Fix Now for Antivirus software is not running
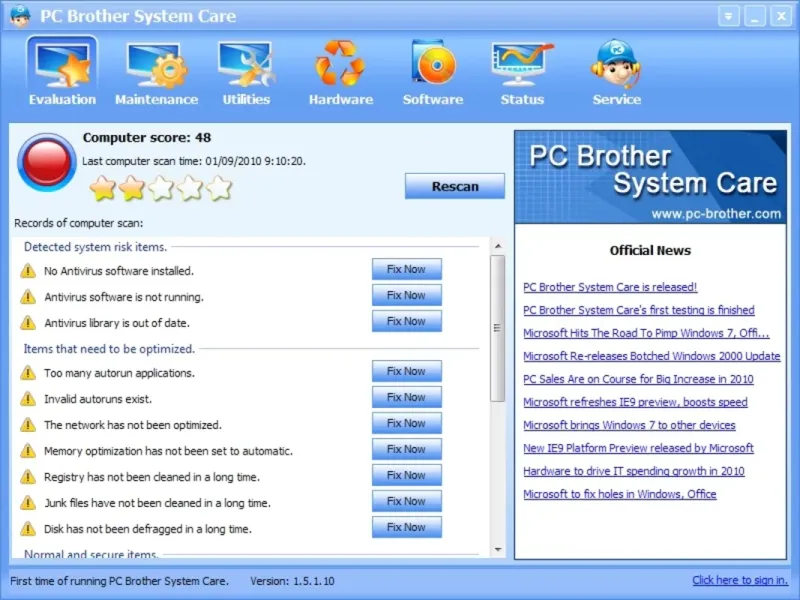This screenshot has height=600, width=800. pos(407,295)
